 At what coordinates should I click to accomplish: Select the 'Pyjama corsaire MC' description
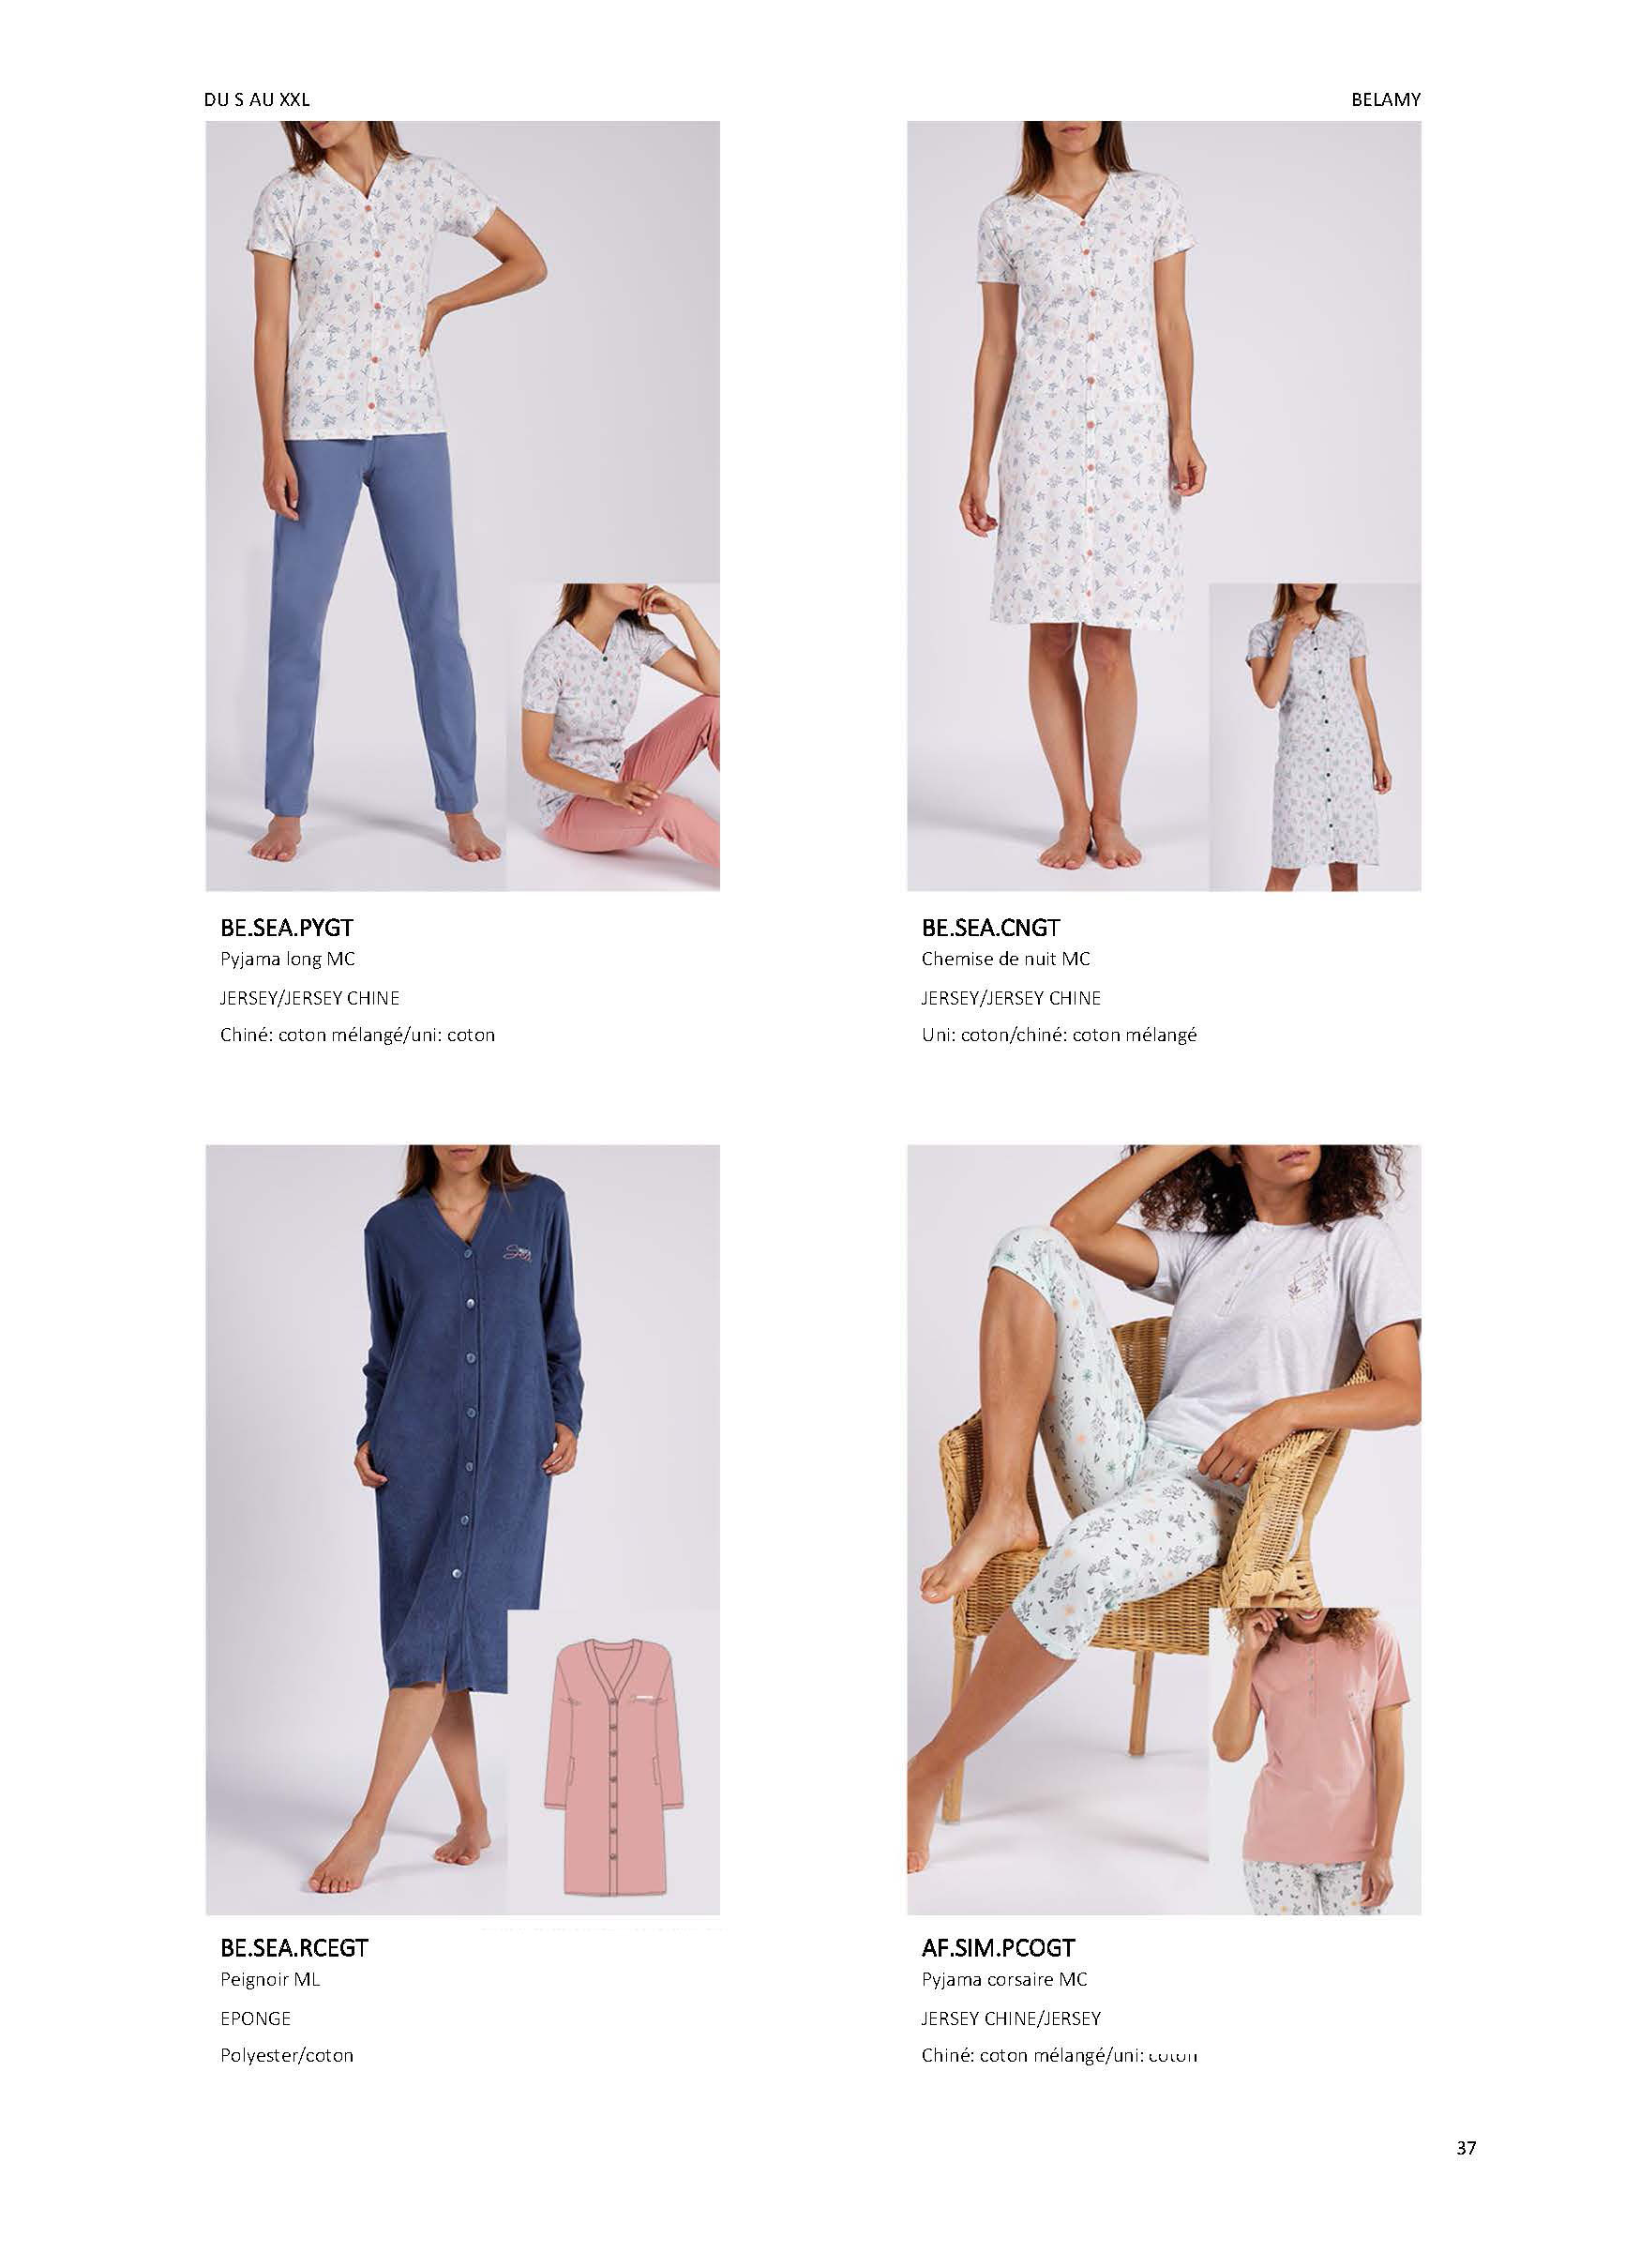point(1004,1979)
